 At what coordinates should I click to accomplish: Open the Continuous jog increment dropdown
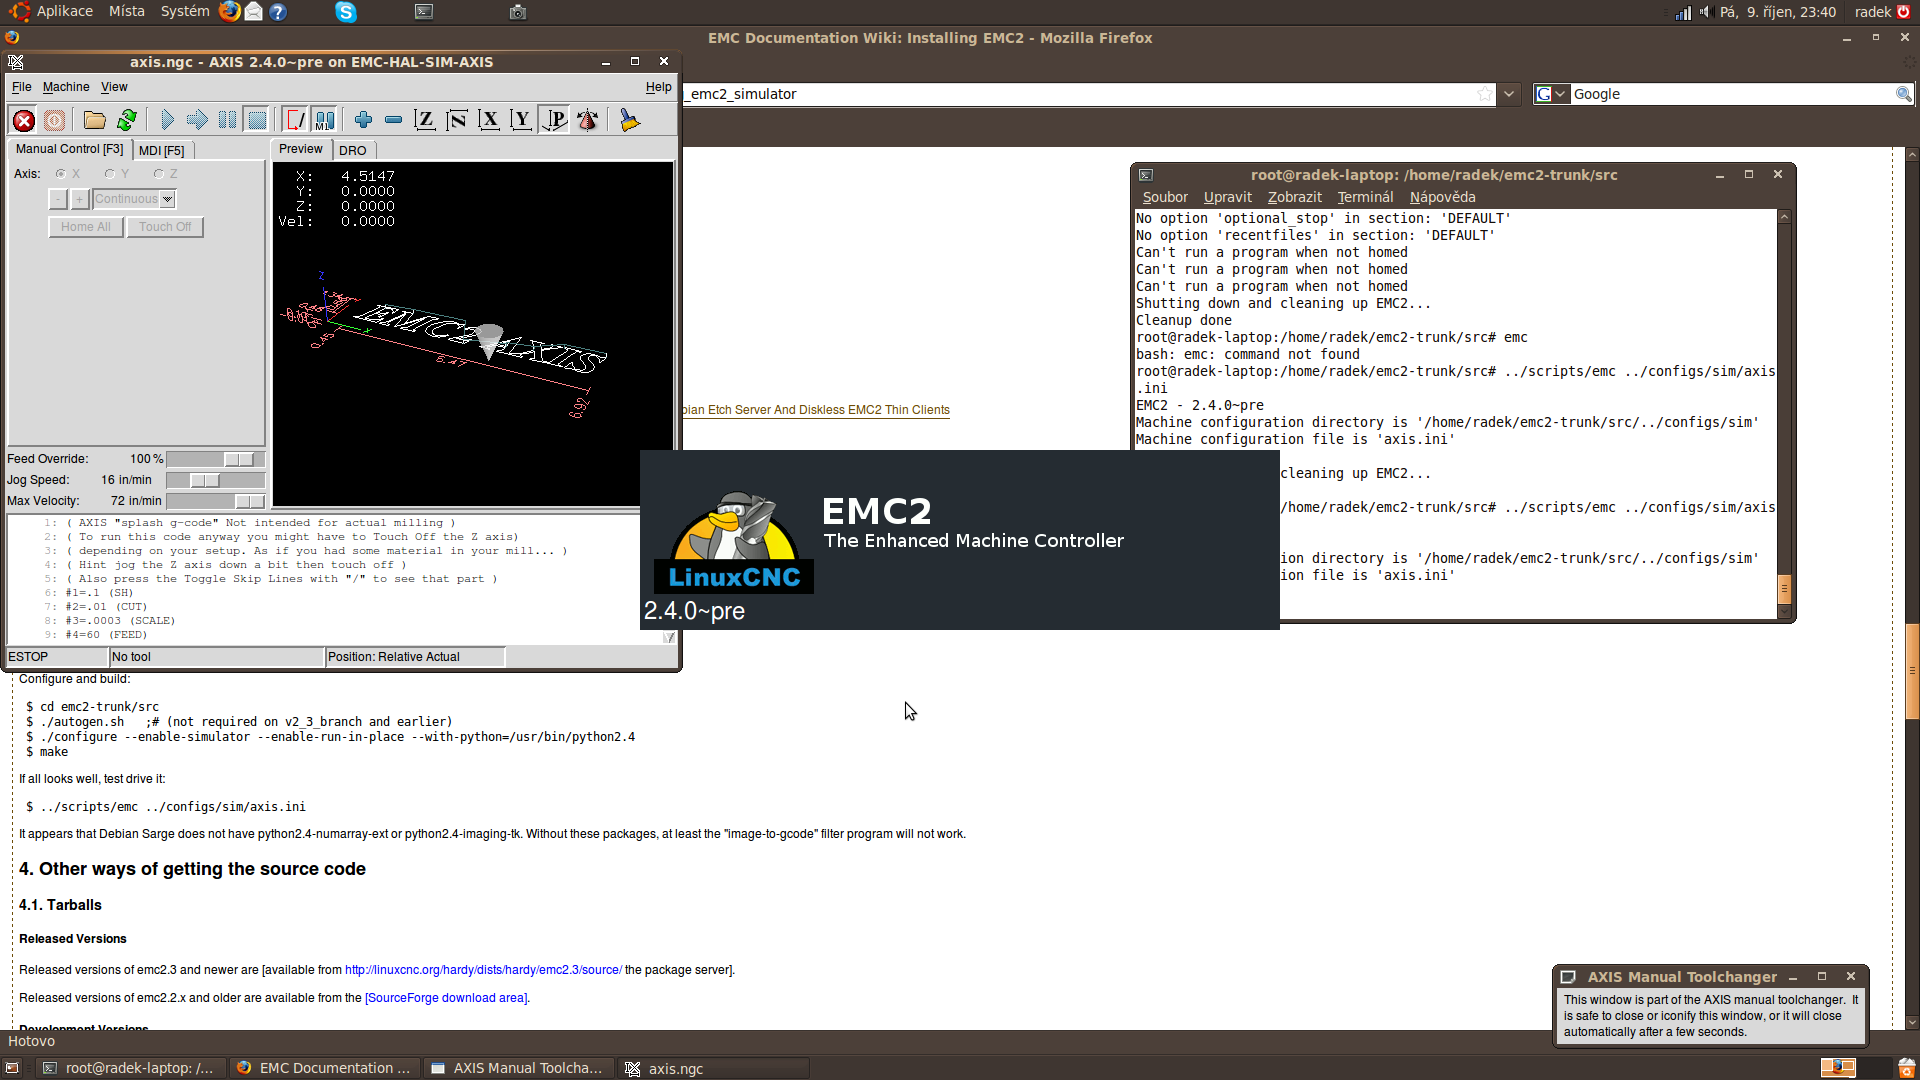167,199
